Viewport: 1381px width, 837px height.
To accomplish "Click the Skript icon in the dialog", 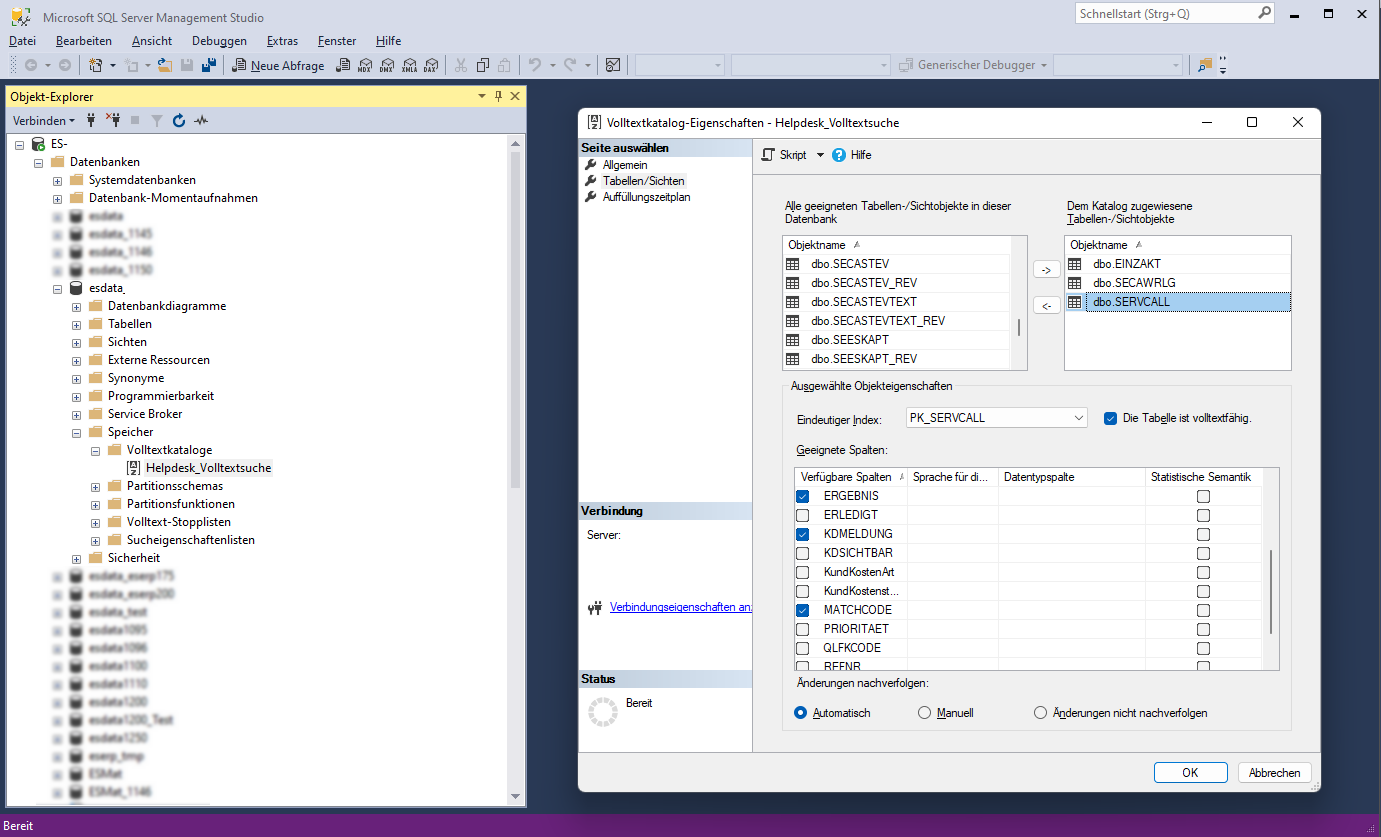I will [768, 155].
